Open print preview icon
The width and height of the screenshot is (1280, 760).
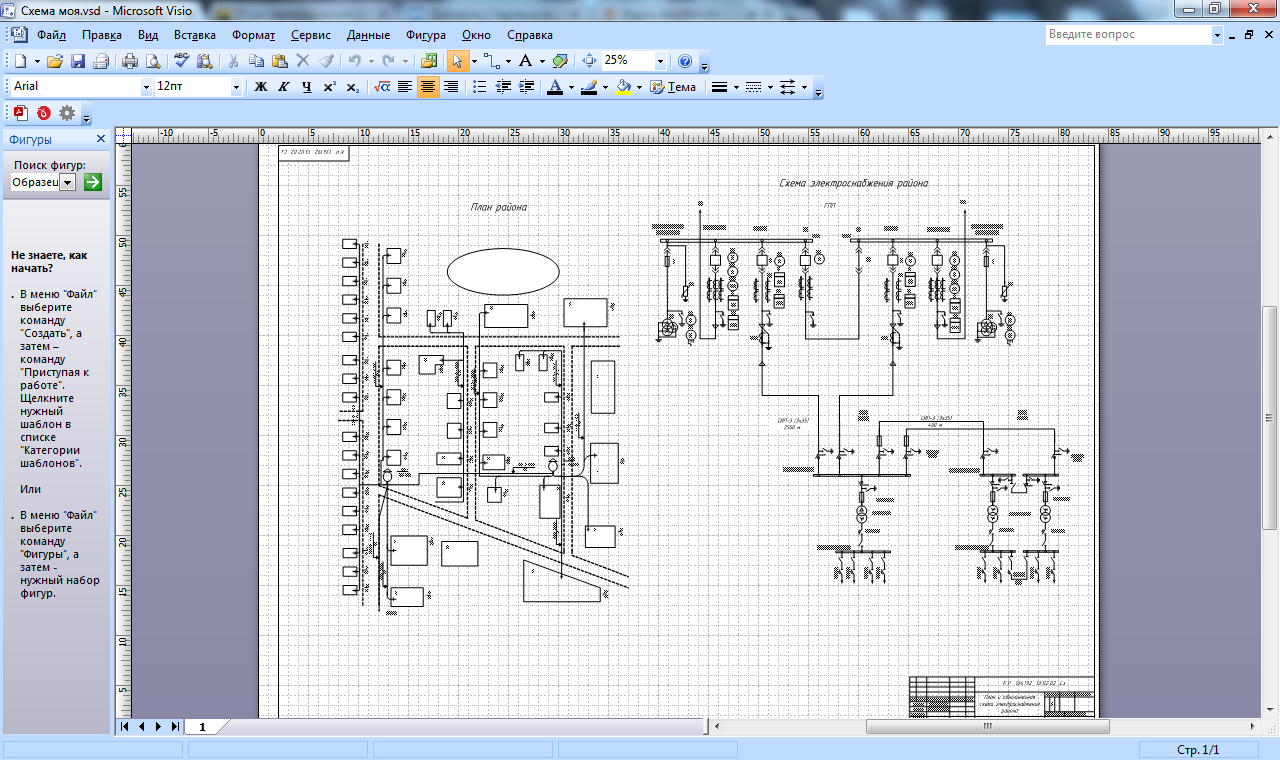[152, 61]
